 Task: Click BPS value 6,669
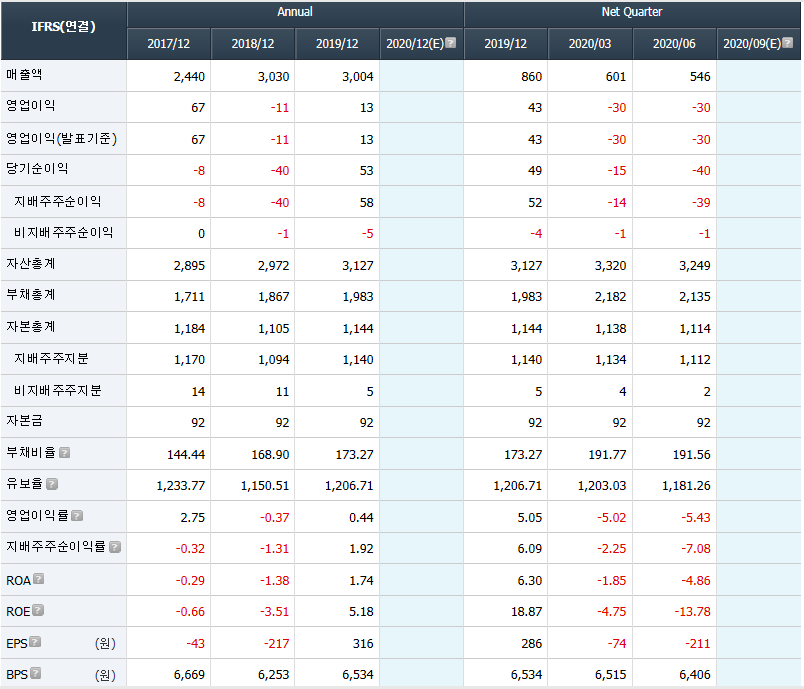(x=189, y=675)
